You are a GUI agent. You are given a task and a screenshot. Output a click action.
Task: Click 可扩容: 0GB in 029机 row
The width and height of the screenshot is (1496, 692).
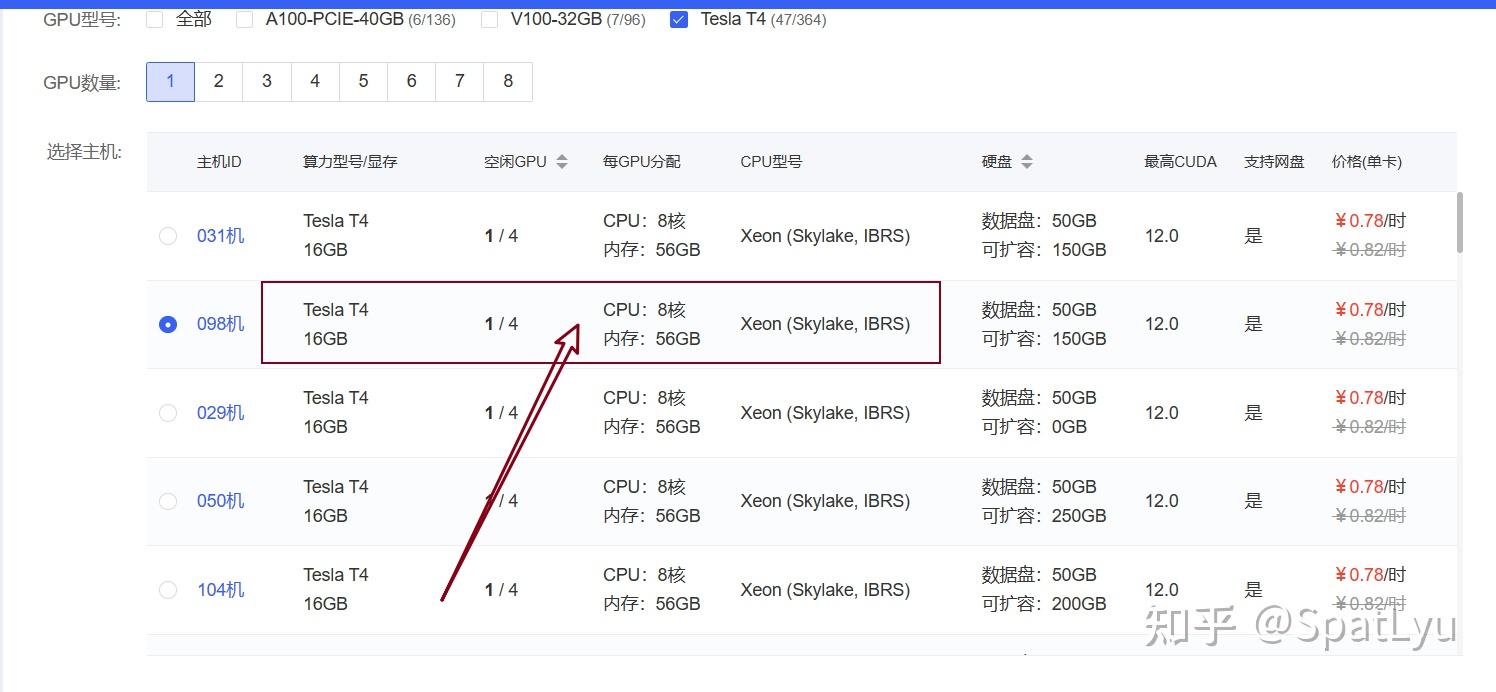click(1034, 427)
